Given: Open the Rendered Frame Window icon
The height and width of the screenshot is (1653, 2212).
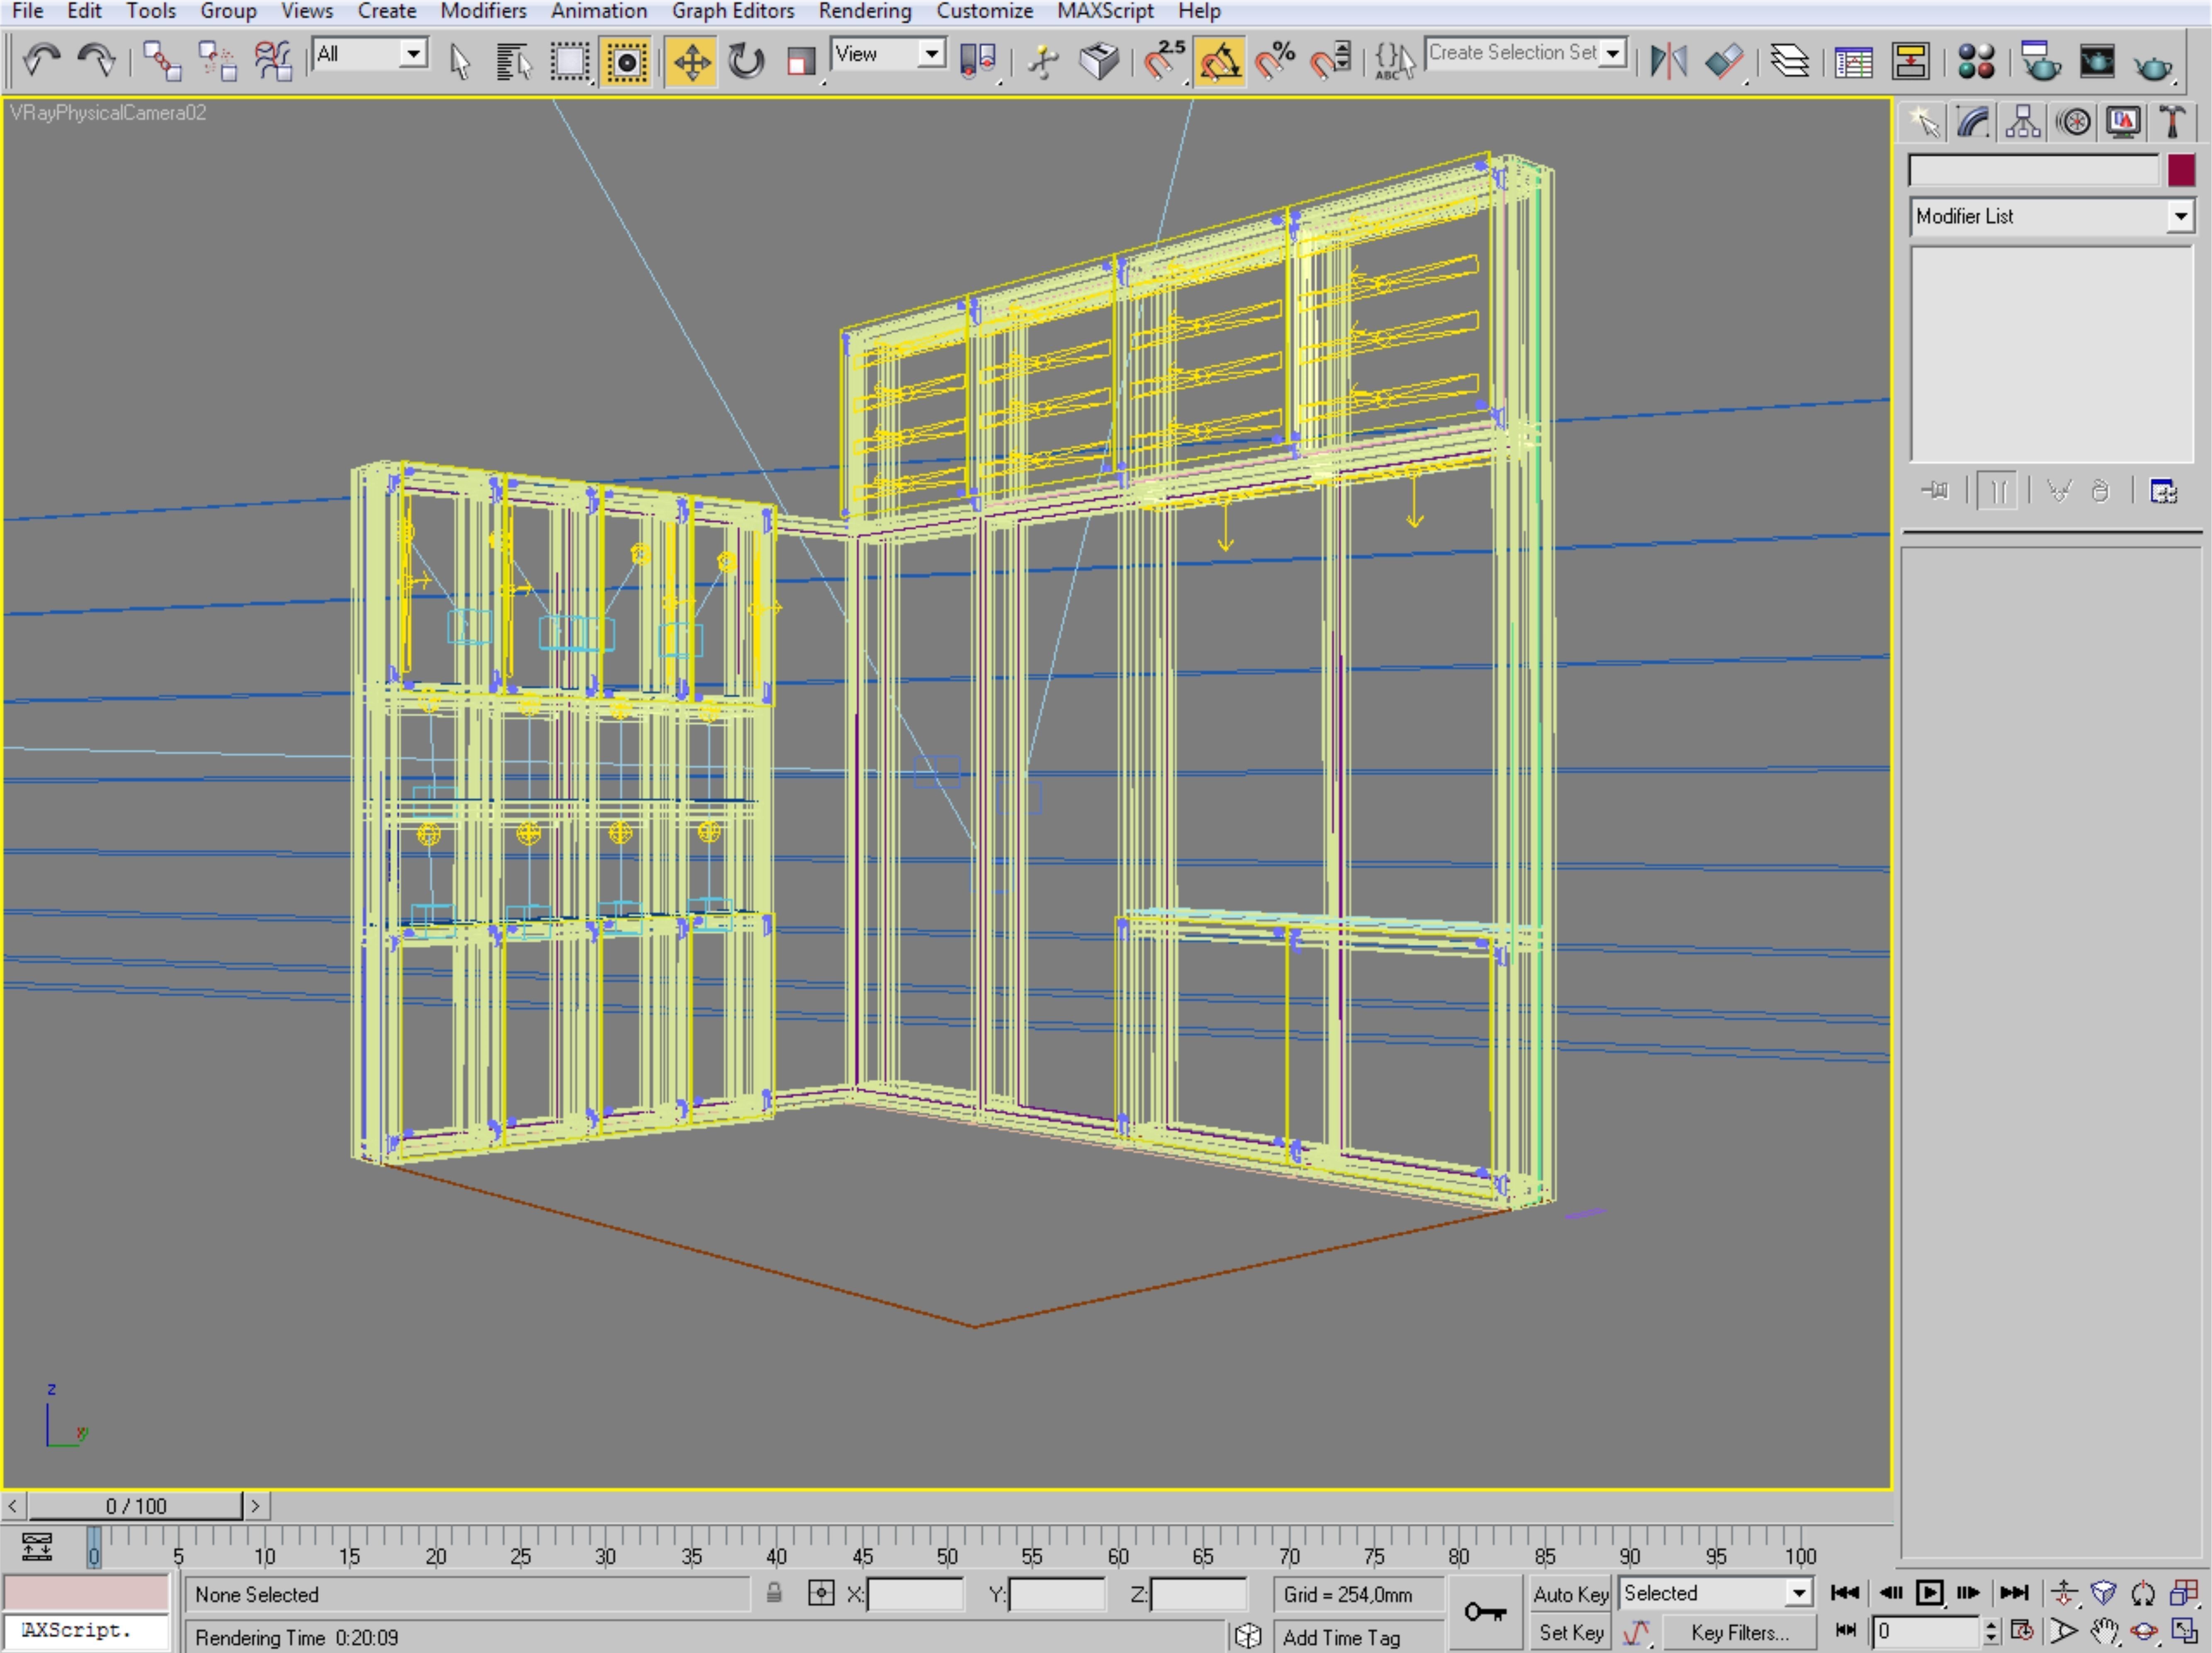Looking at the screenshot, I should (2097, 62).
